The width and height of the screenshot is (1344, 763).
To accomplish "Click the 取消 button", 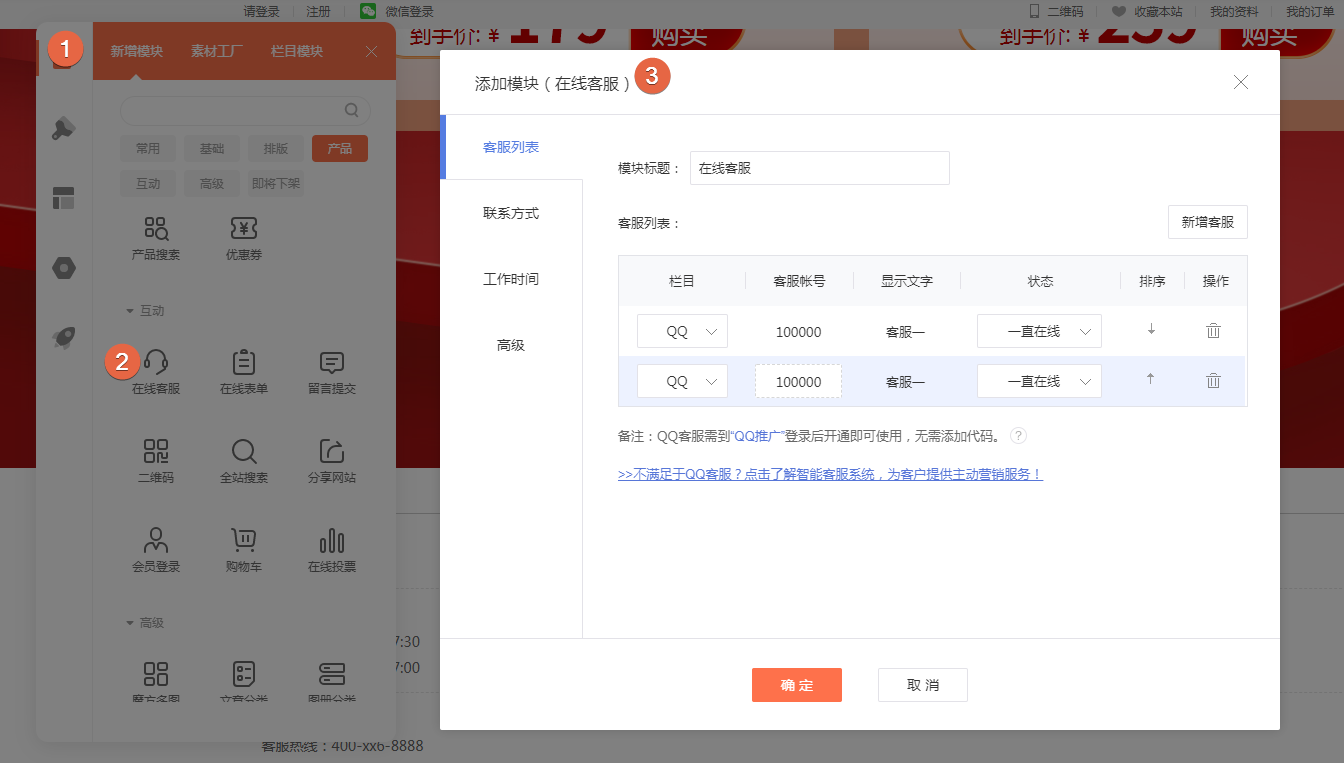I will tap(923, 685).
